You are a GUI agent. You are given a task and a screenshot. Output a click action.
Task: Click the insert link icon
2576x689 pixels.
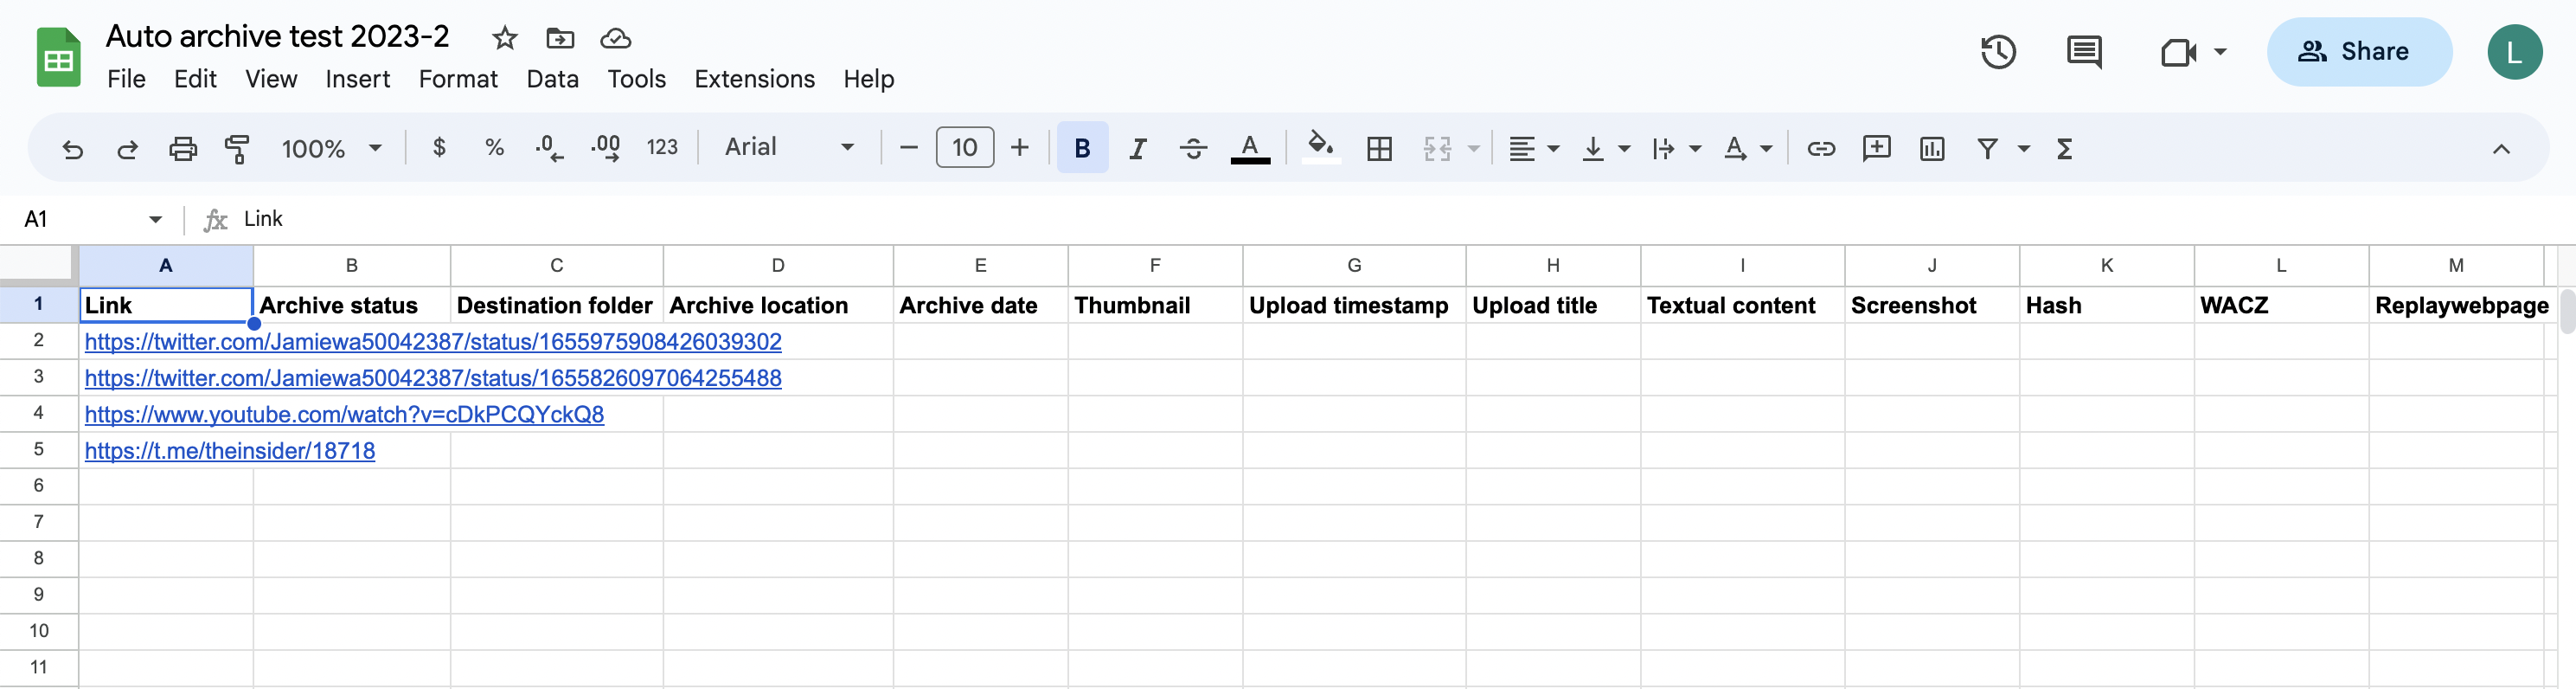[1820, 149]
